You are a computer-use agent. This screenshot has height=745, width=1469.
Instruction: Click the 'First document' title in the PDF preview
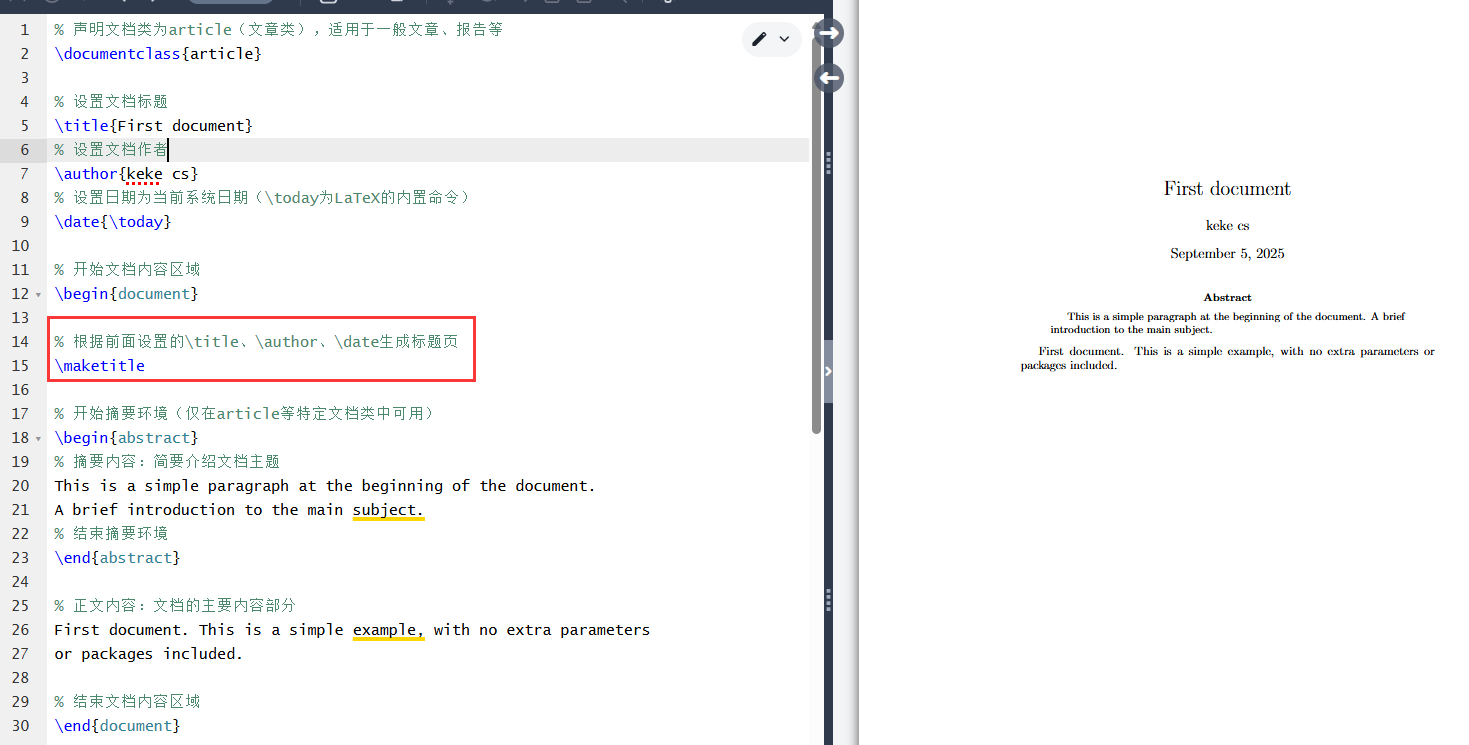(1227, 189)
